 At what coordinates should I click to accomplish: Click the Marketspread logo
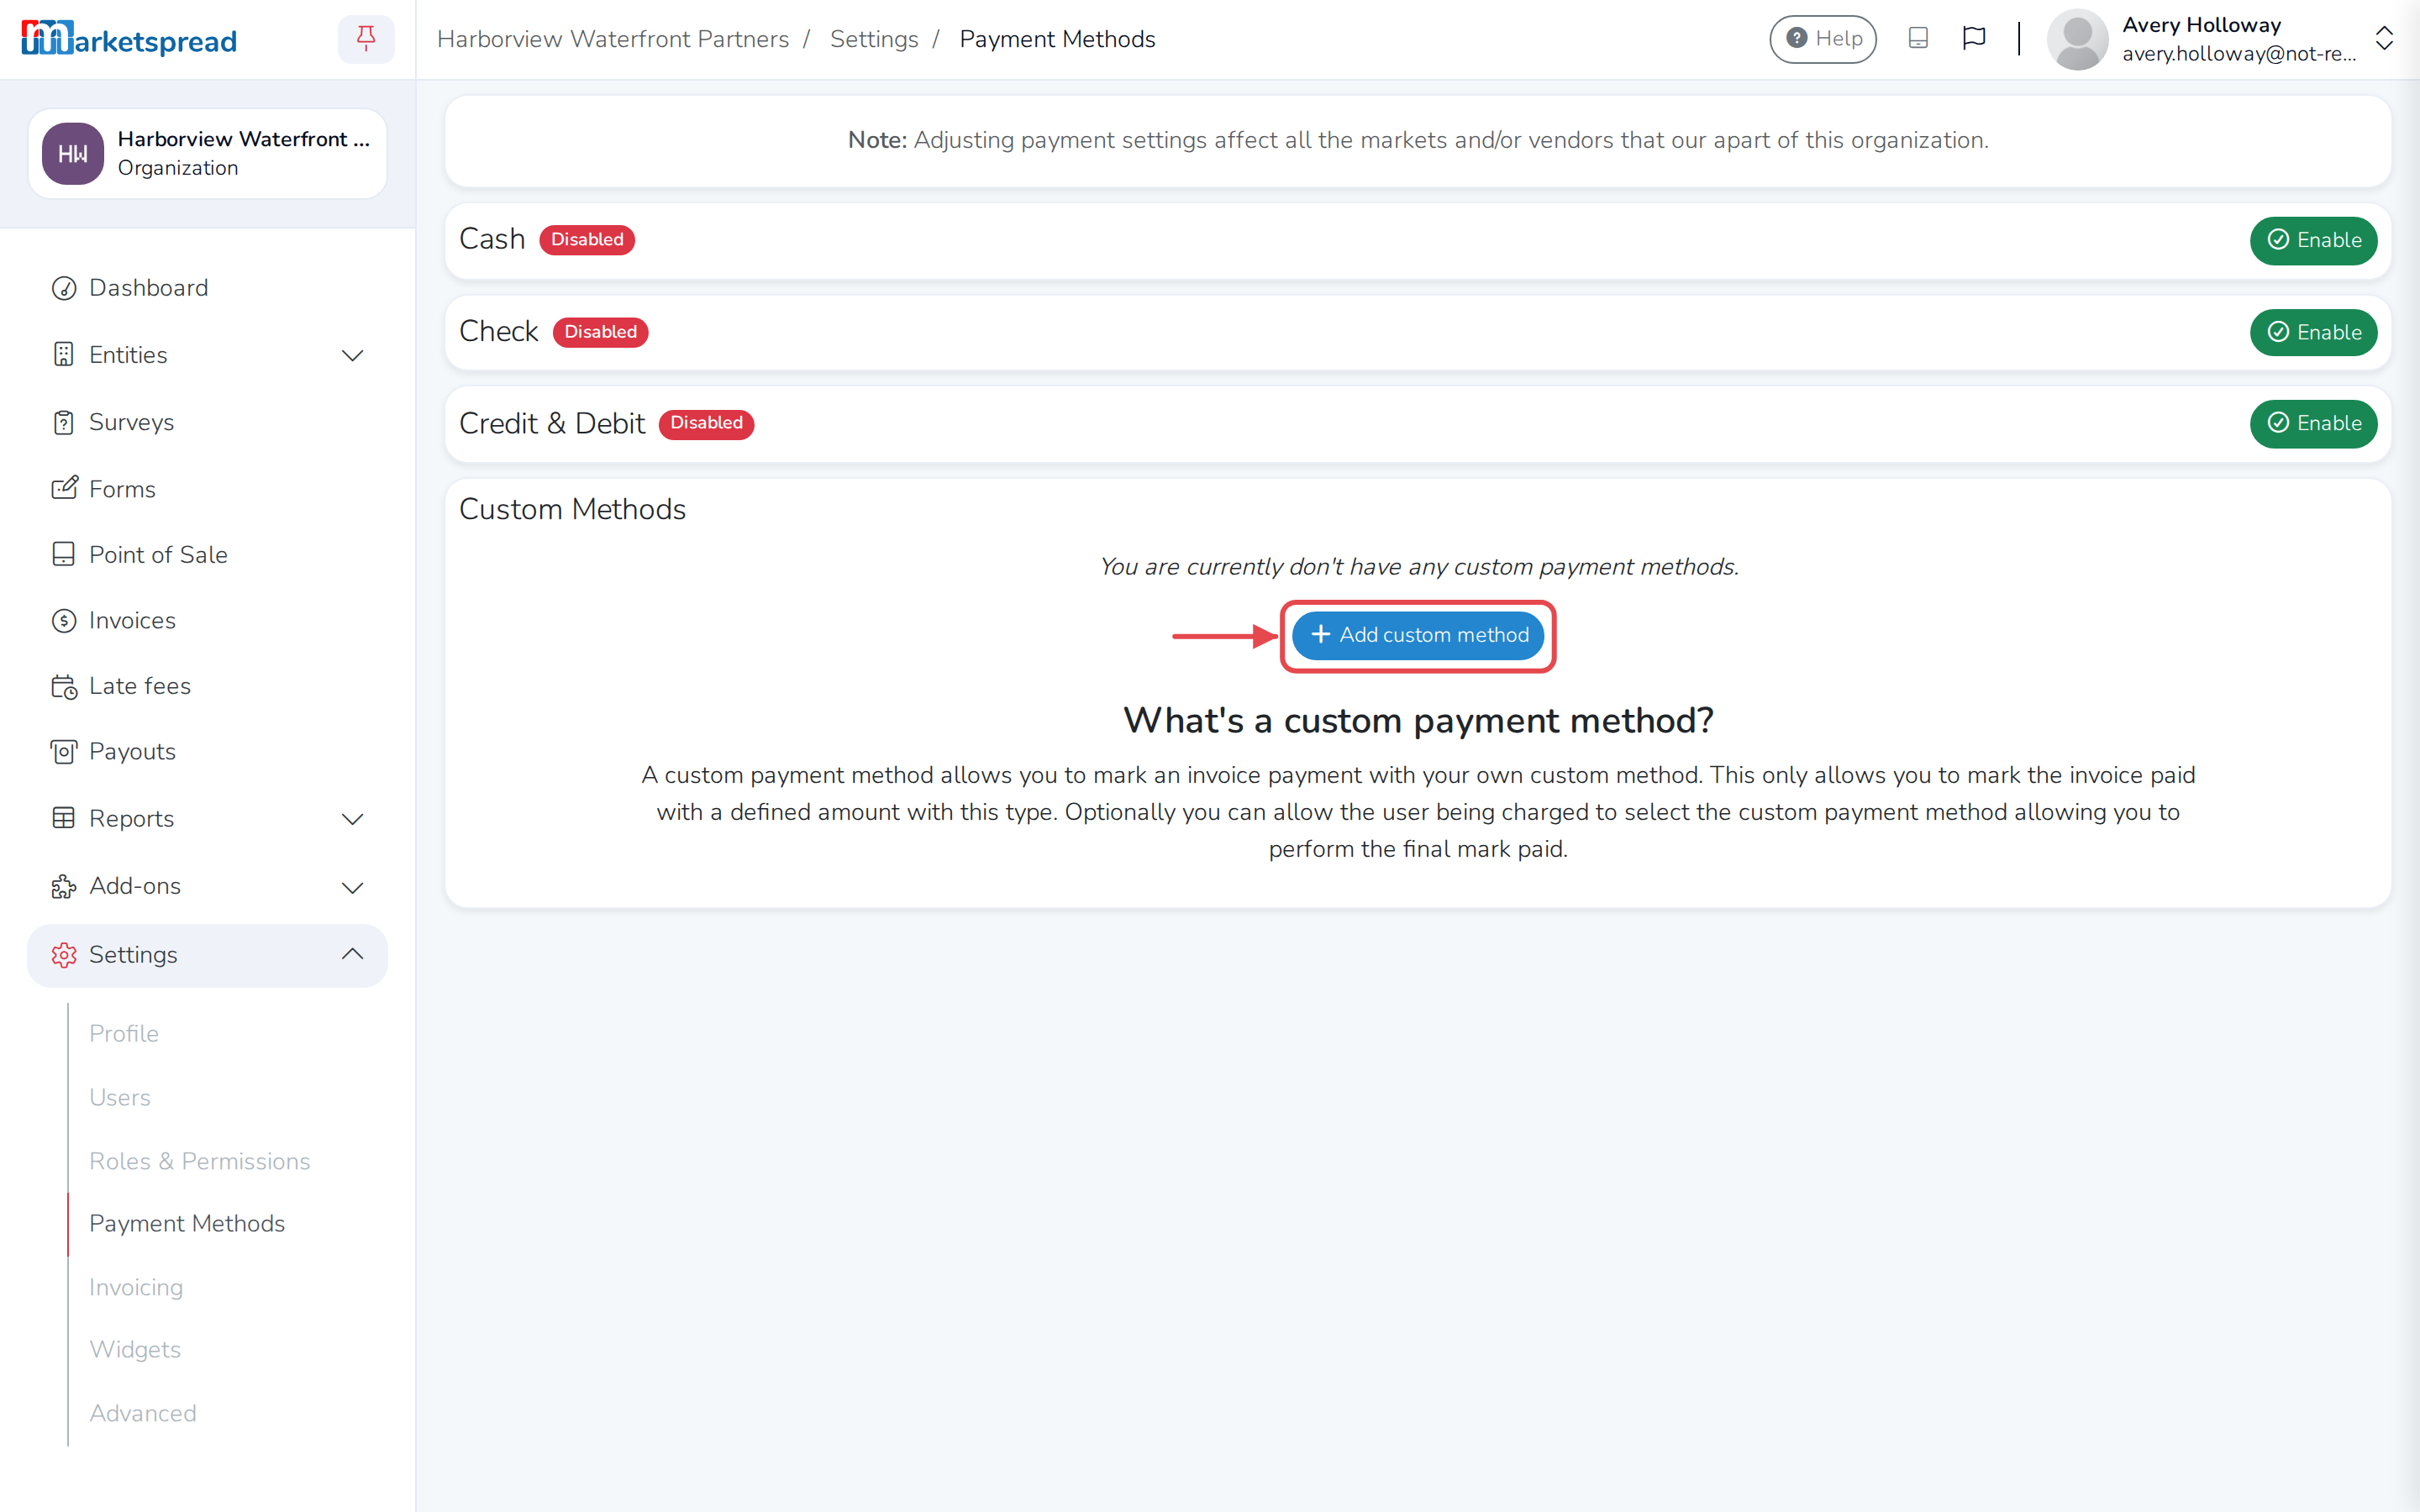[129, 39]
